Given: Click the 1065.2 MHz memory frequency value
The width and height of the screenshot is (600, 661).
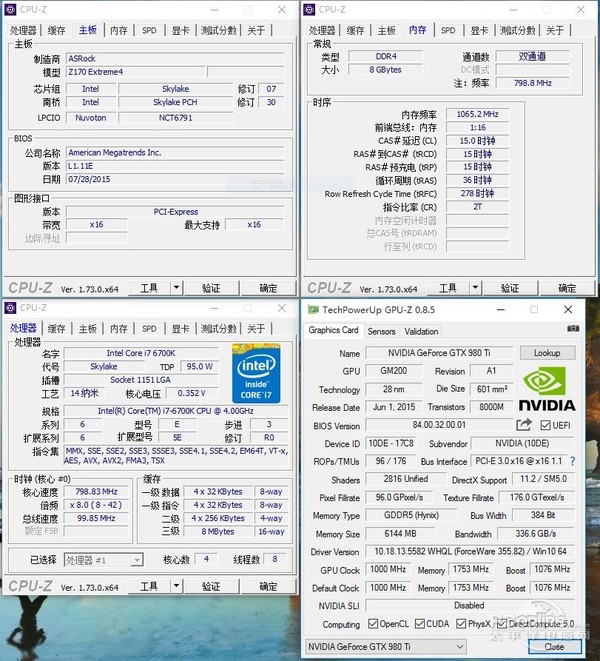Looking at the screenshot, I should (x=477, y=114).
